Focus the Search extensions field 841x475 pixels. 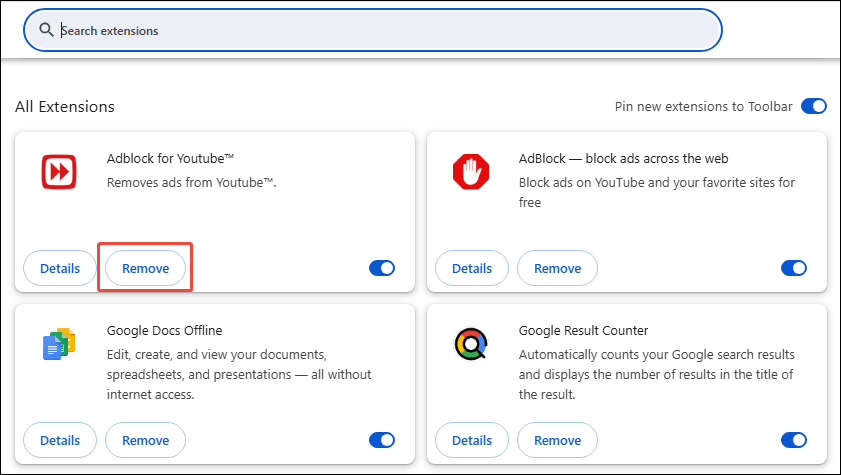coord(373,30)
